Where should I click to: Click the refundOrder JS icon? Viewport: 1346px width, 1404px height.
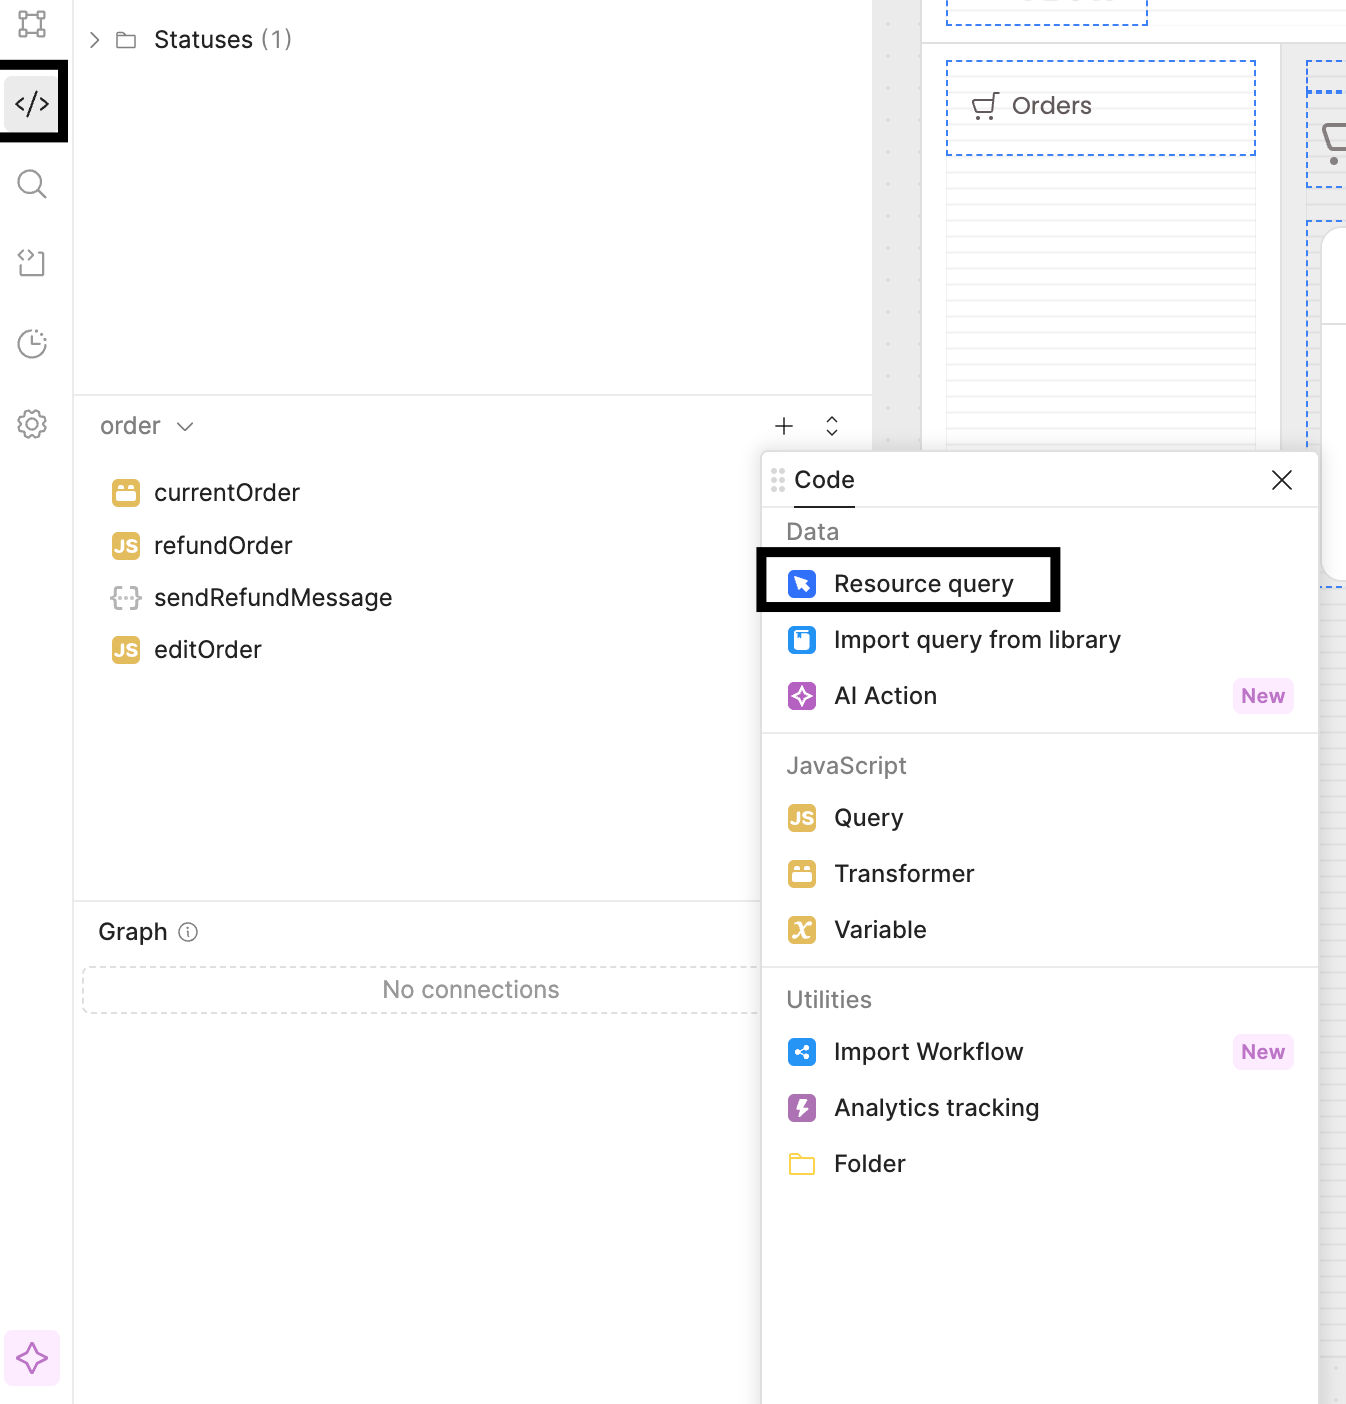pos(126,546)
